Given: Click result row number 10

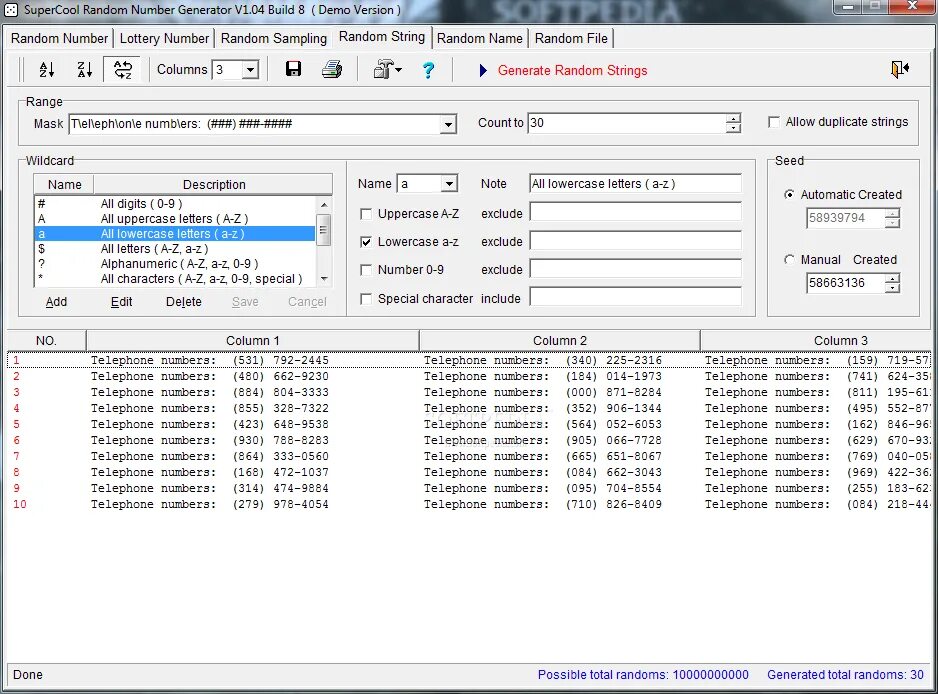Looking at the screenshot, I should pos(20,504).
